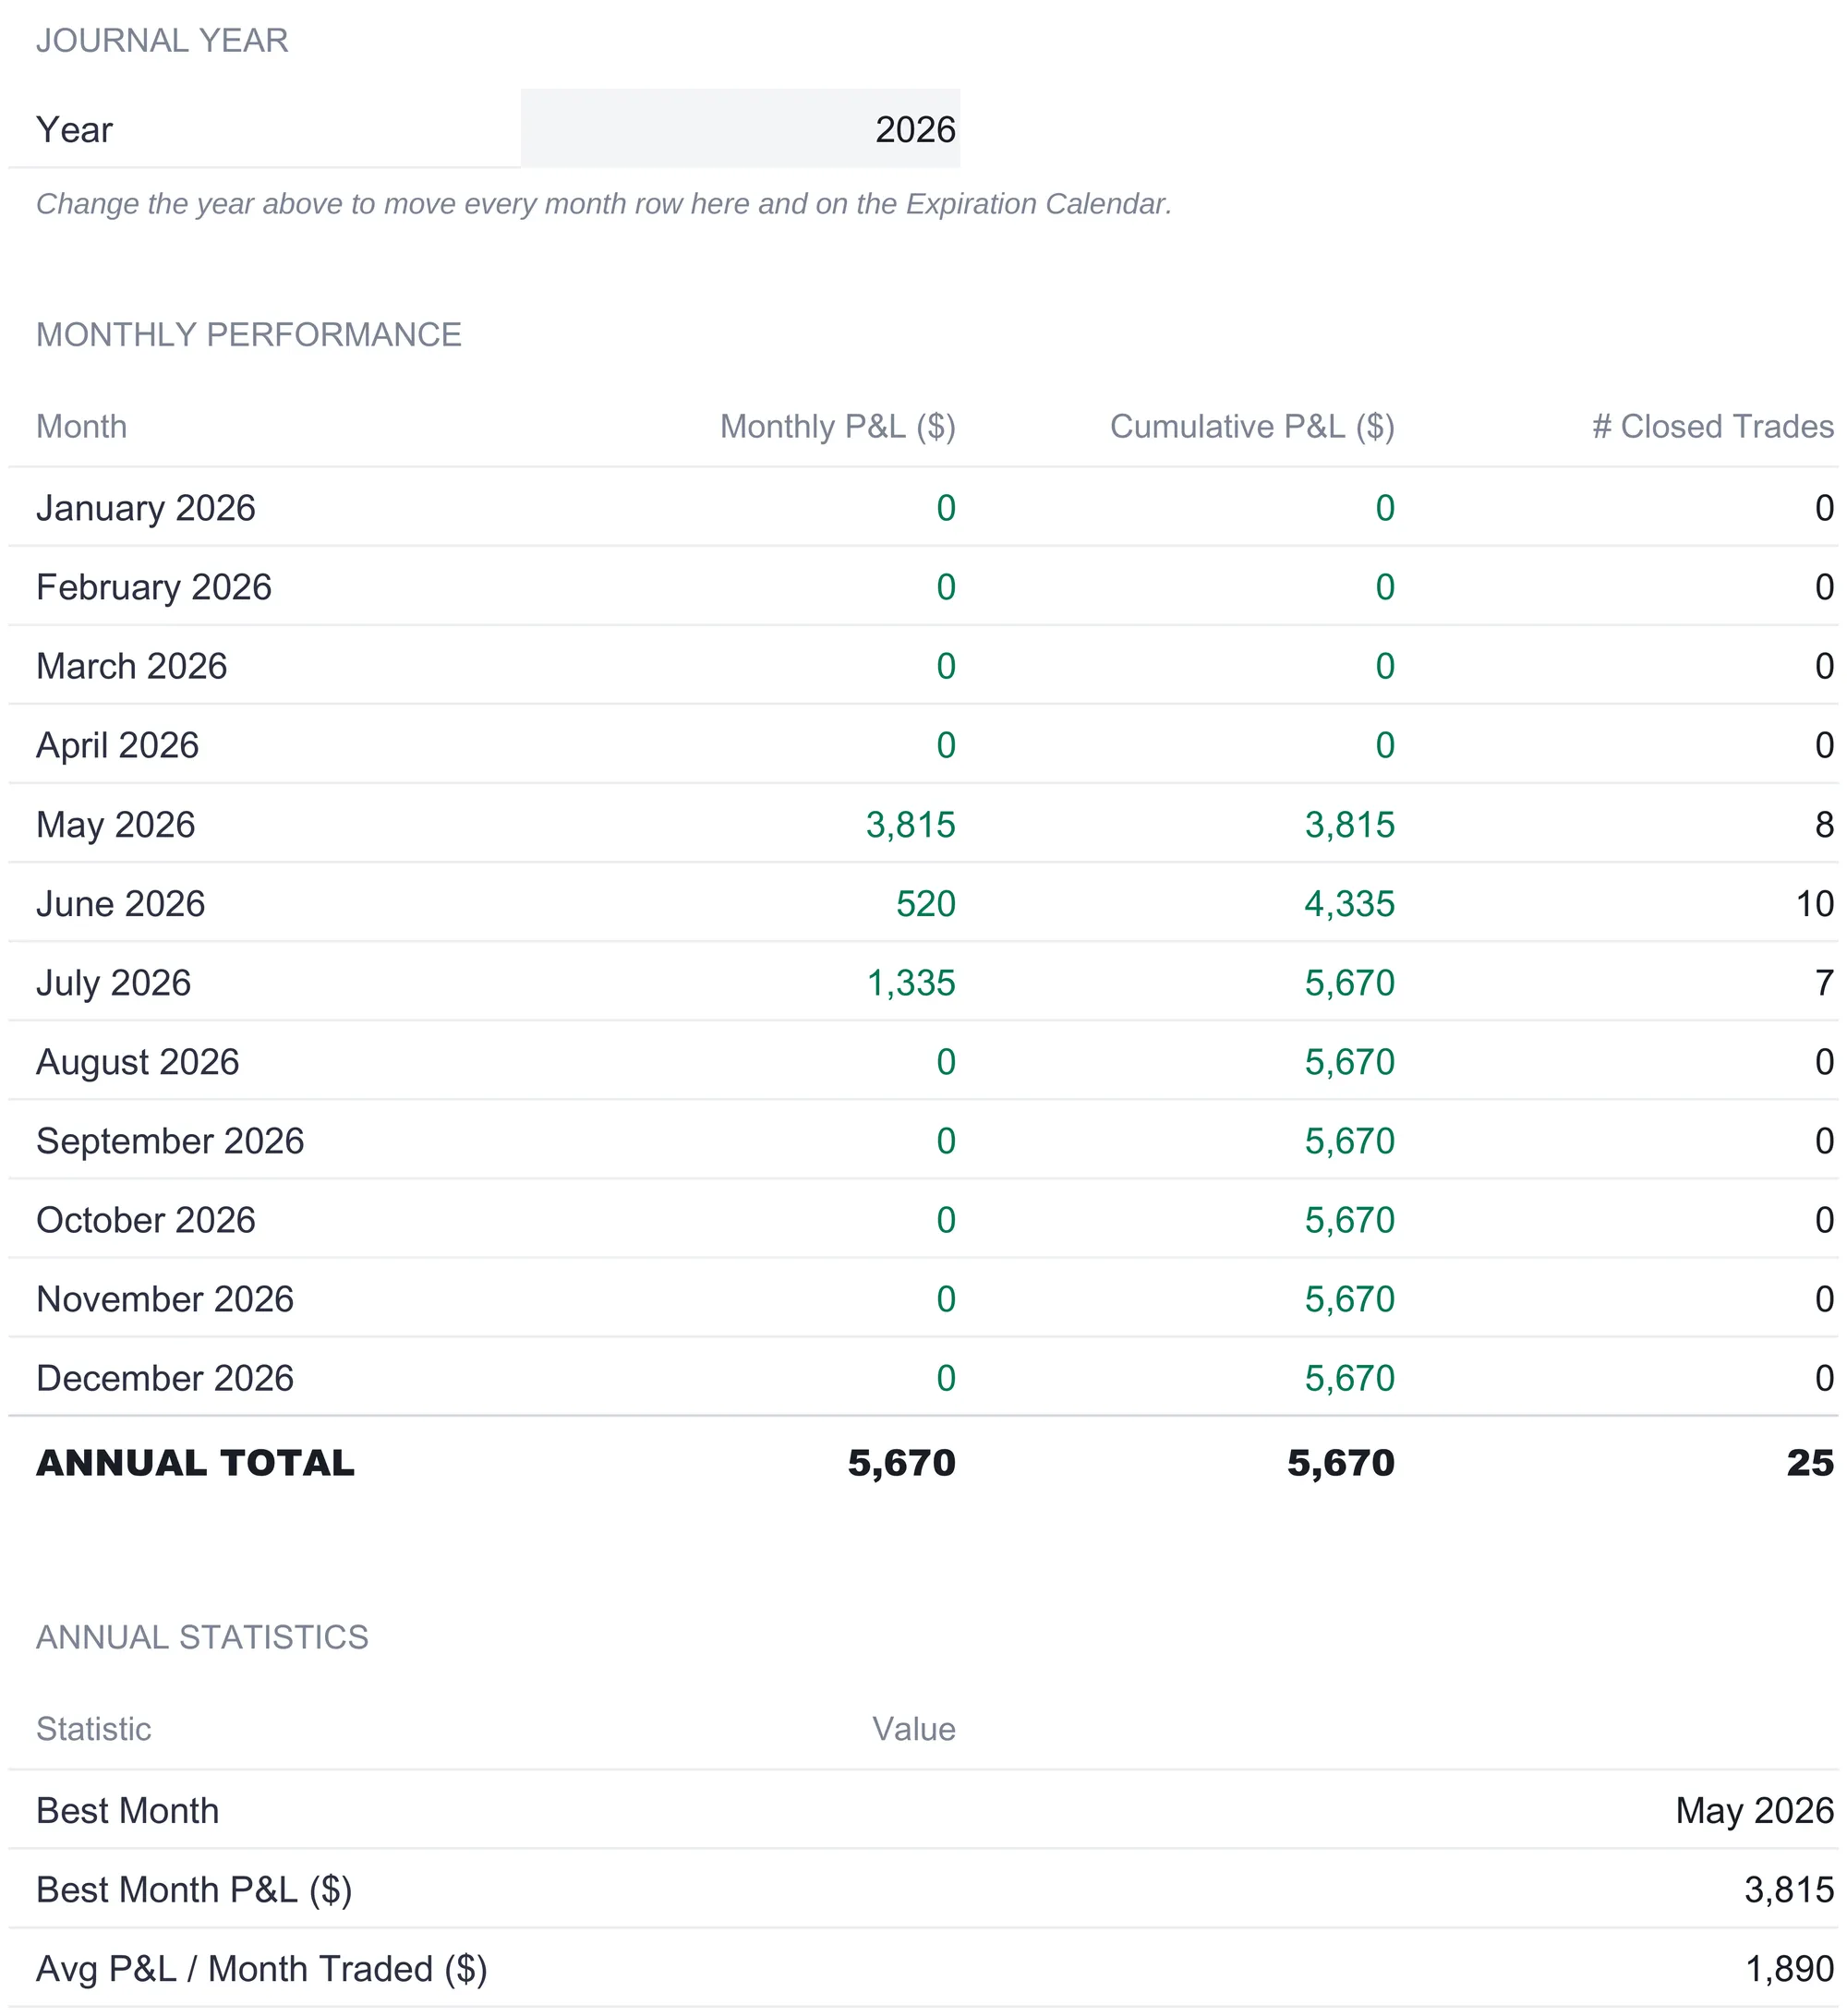Click the Year input field showing 2026
1847x2016 pixels.
tap(740, 129)
